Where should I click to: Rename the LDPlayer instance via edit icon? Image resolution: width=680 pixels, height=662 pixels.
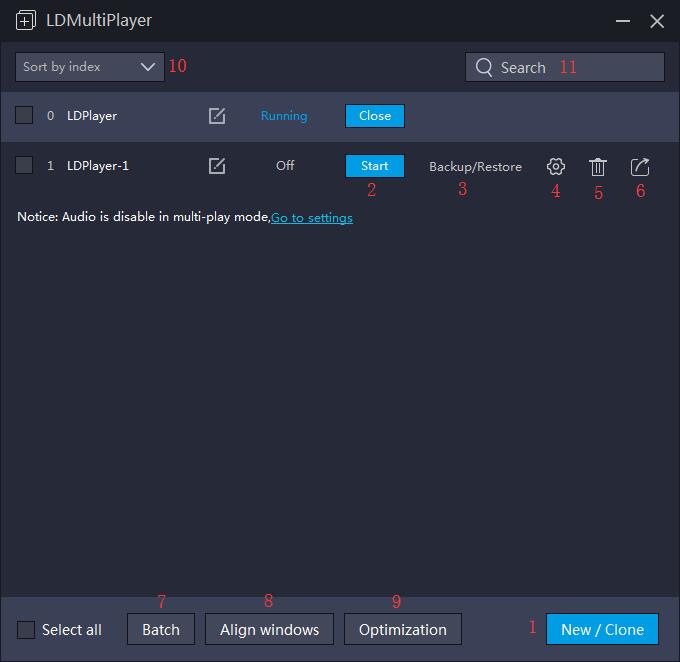pos(217,116)
